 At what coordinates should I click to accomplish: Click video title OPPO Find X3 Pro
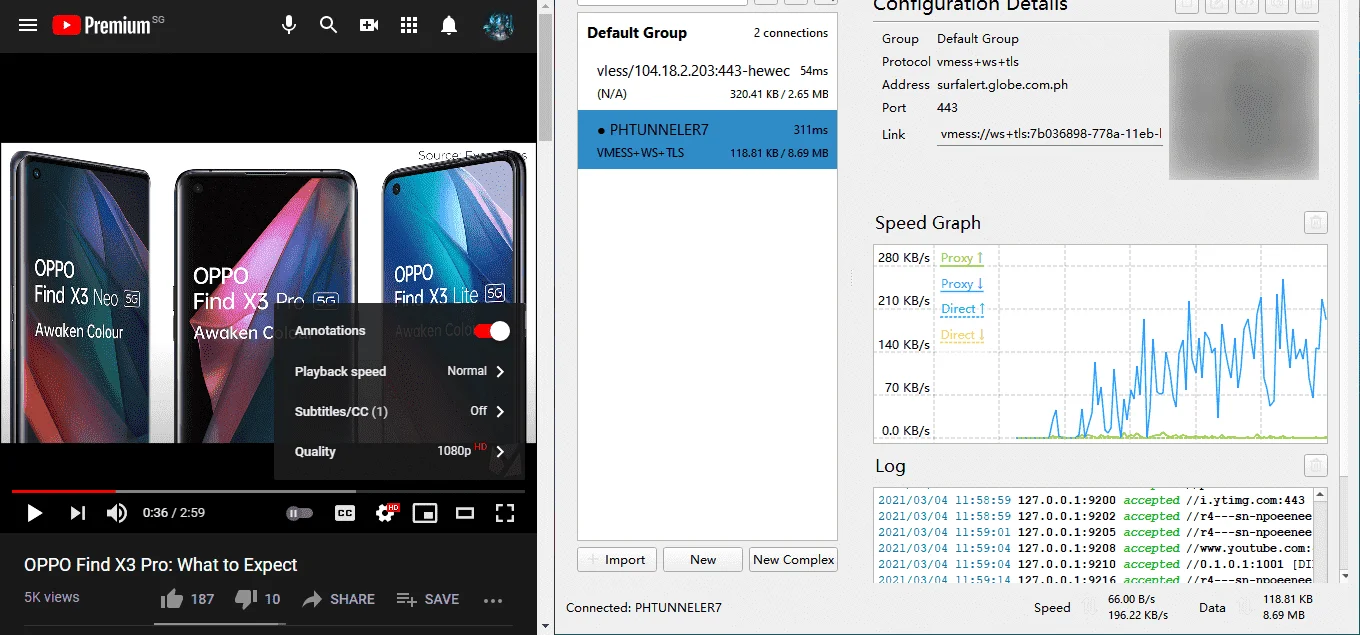pyautogui.click(x=161, y=564)
